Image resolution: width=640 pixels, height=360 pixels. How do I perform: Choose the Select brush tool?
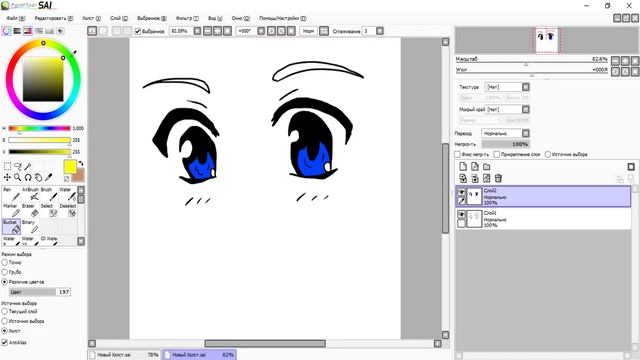click(49, 211)
